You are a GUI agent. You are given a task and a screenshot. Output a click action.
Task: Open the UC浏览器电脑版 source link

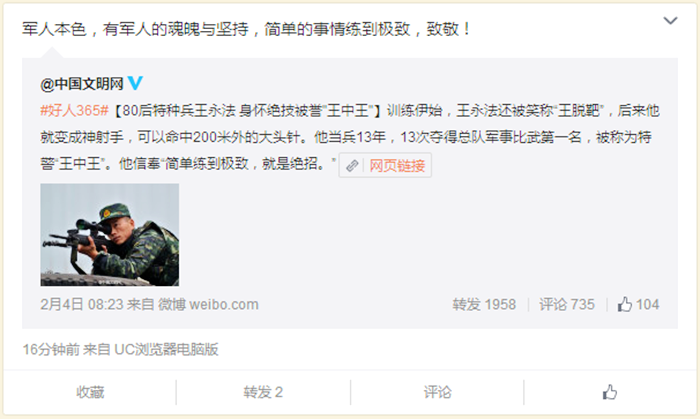(167, 349)
